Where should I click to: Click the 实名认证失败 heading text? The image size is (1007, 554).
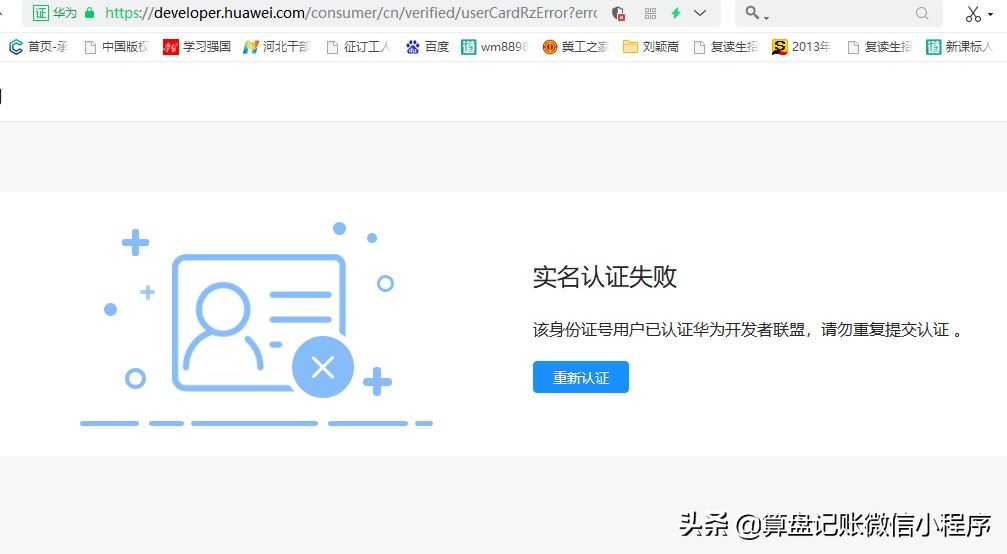tap(604, 277)
